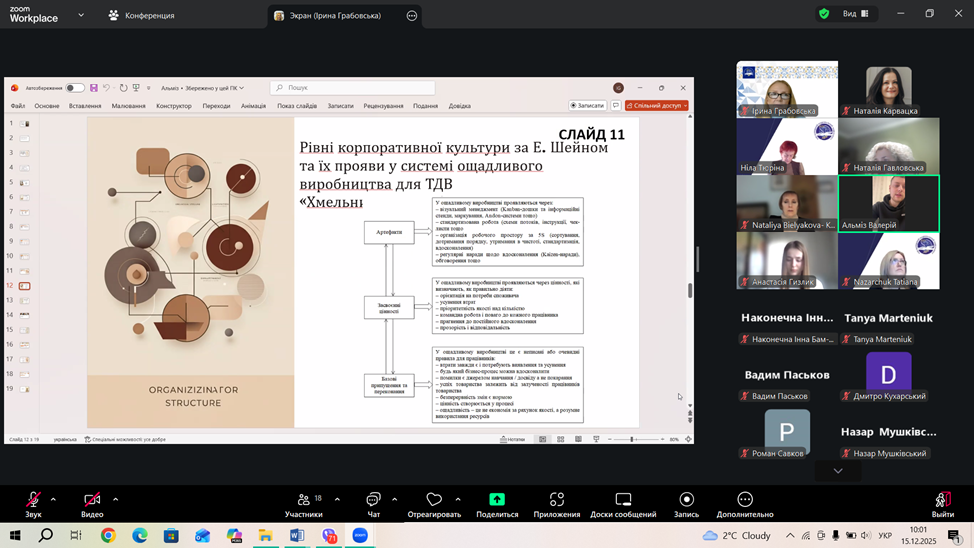The height and width of the screenshot is (548, 974).
Task: Open the Дополнительно more options icon
Action: tap(744, 500)
